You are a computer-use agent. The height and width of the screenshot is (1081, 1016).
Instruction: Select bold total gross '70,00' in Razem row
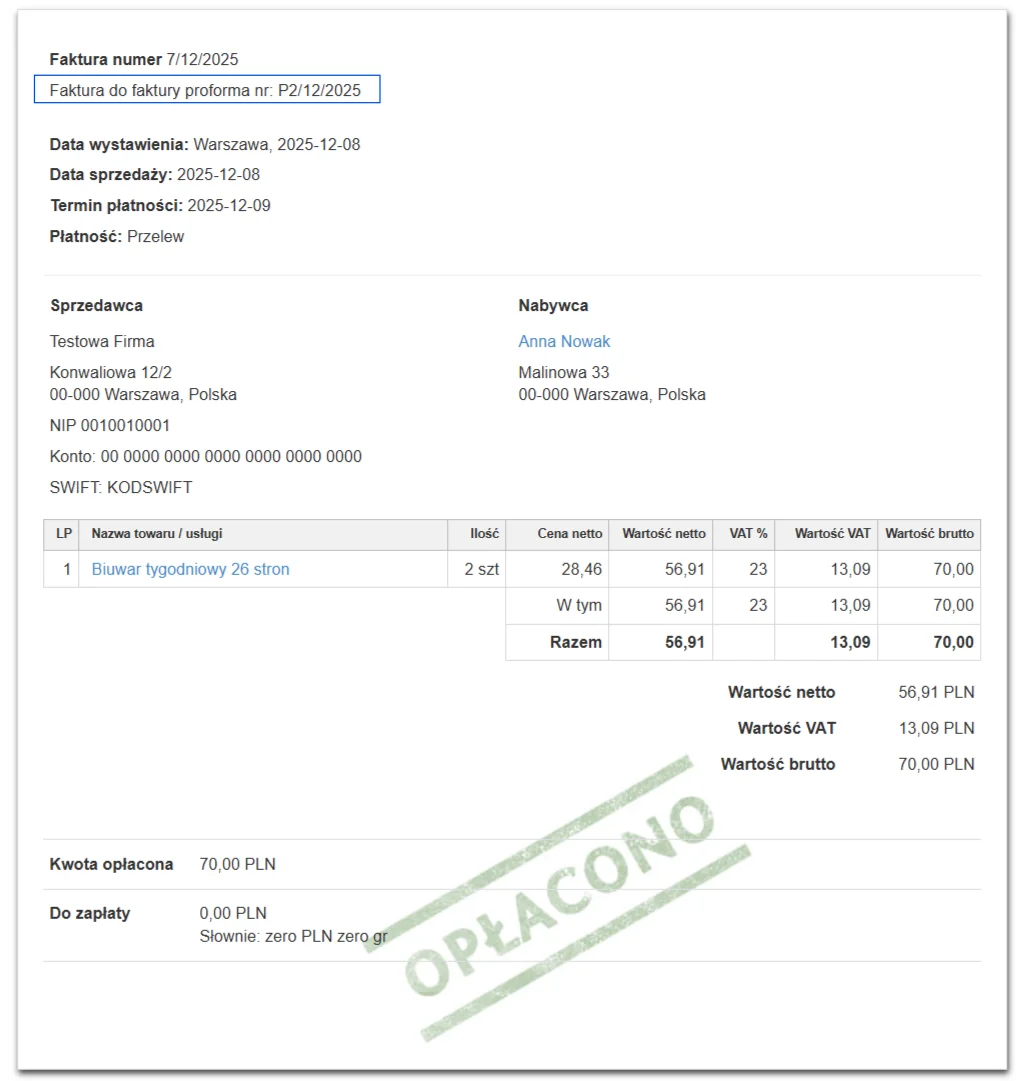point(954,643)
